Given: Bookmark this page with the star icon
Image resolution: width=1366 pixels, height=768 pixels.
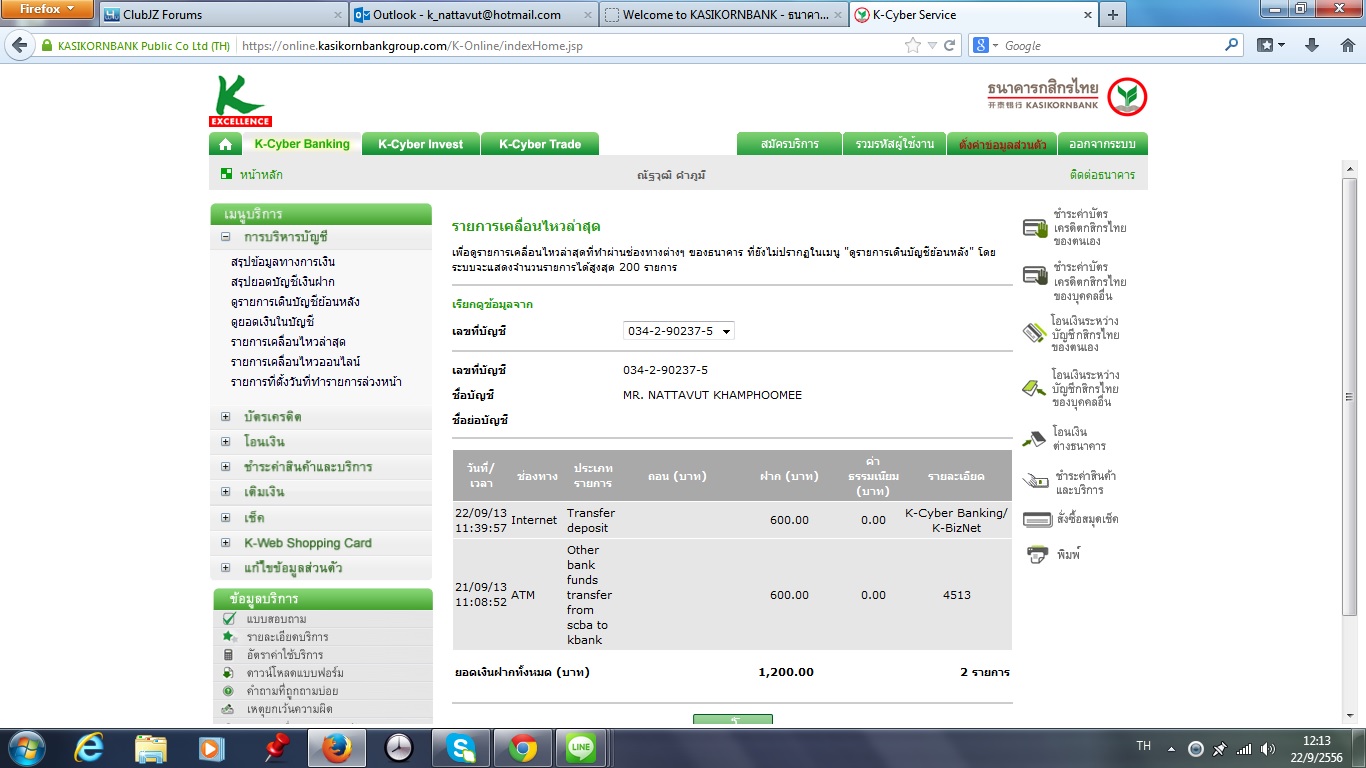Looking at the screenshot, I should coord(912,46).
